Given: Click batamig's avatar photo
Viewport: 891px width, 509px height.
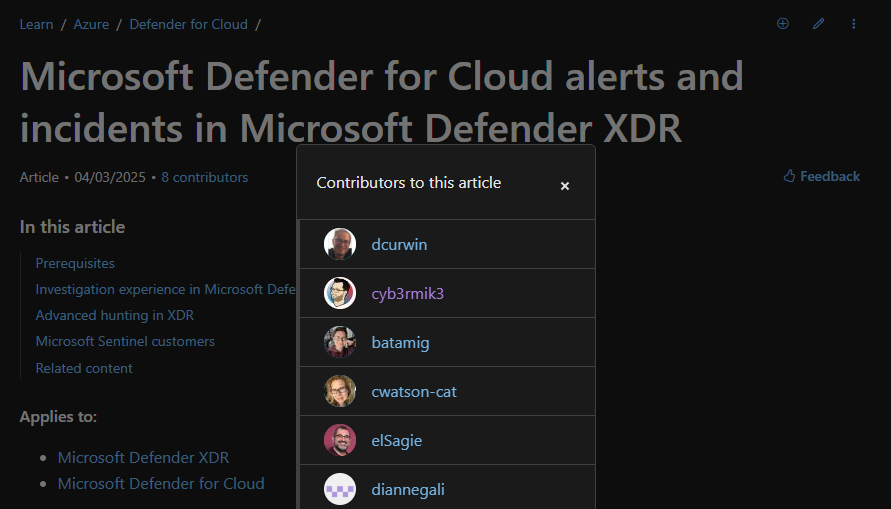Looking at the screenshot, I should 340,342.
